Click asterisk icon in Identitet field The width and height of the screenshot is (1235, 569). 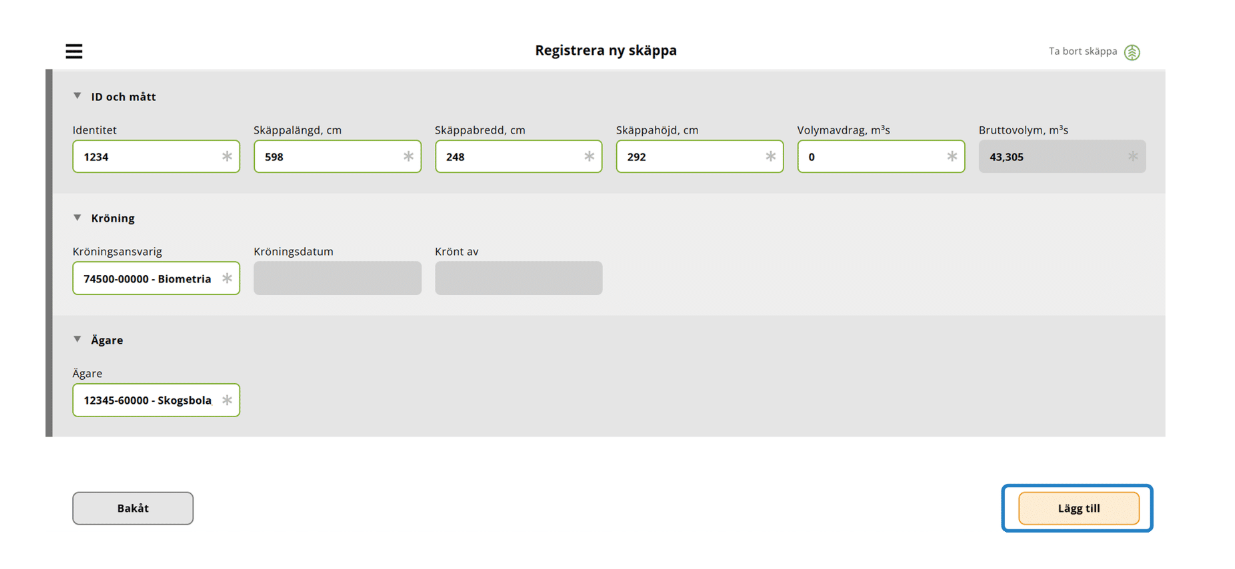coord(227,157)
